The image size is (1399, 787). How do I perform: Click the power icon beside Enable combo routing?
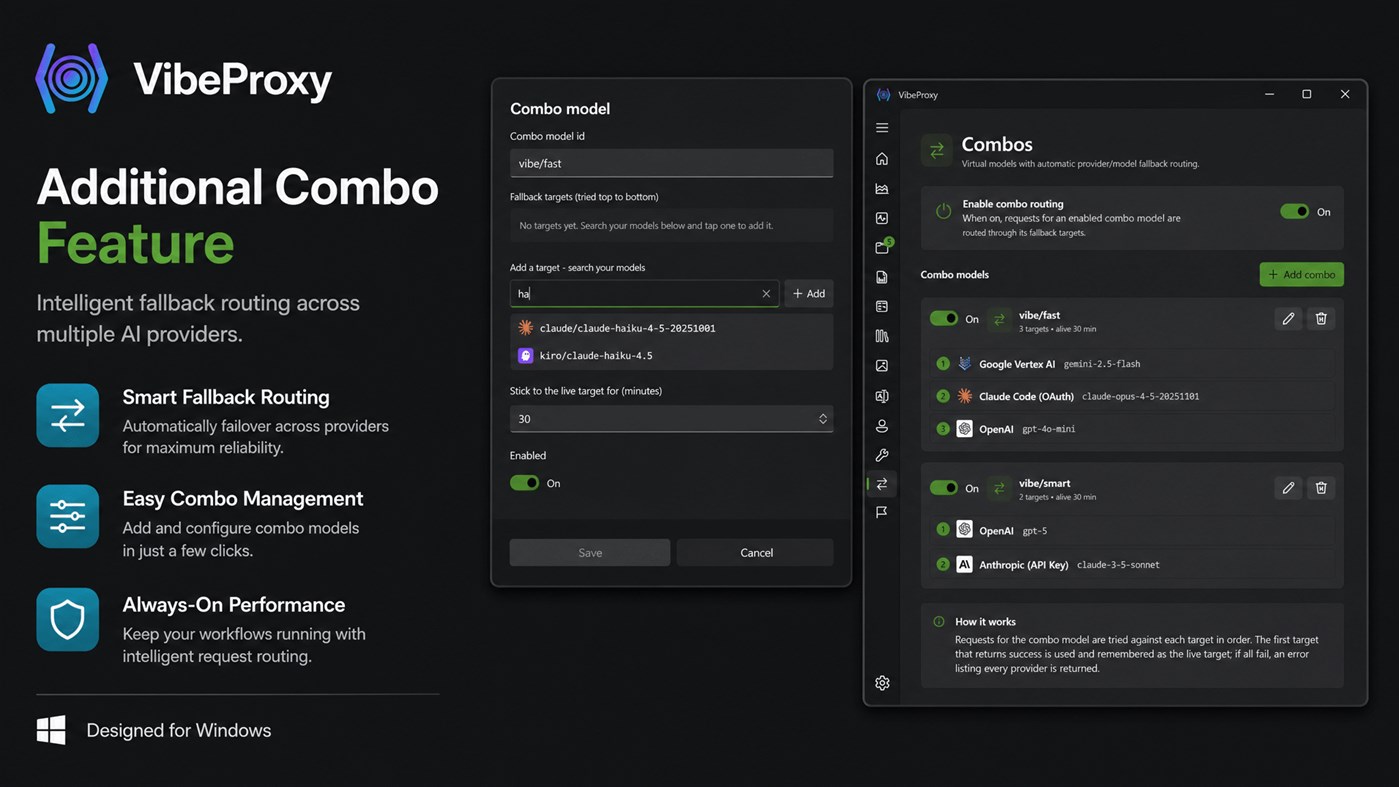click(943, 212)
